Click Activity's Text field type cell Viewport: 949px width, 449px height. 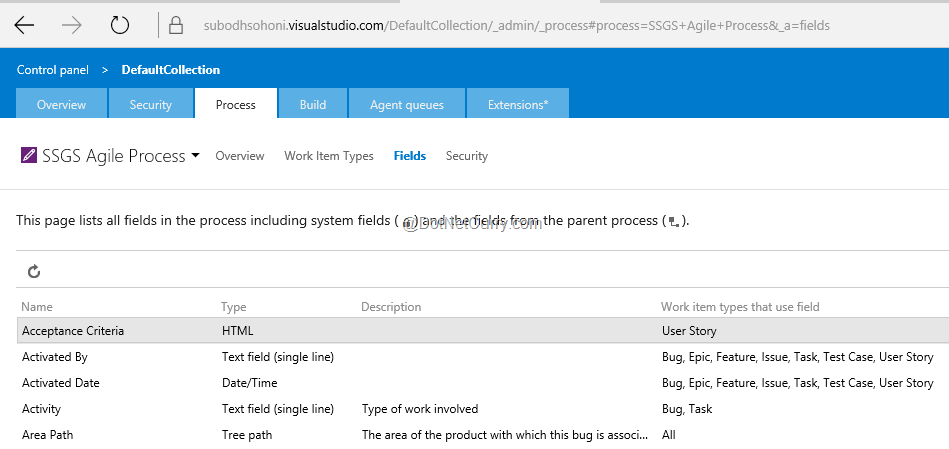coord(278,409)
